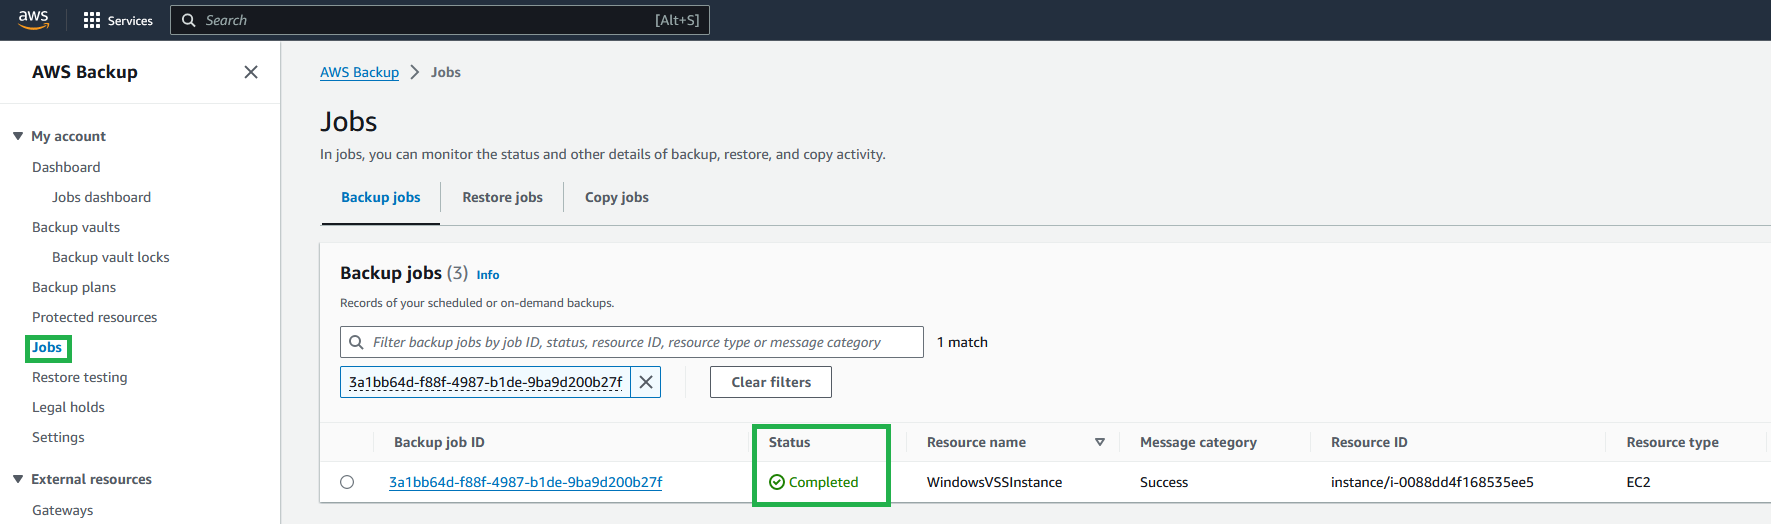
Task: Open the AWS Backup breadcrumb link
Action: pos(359,72)
